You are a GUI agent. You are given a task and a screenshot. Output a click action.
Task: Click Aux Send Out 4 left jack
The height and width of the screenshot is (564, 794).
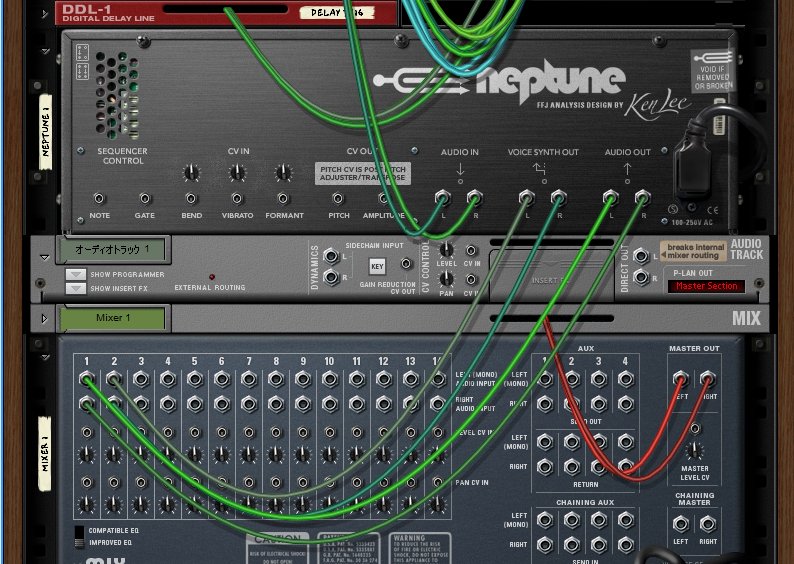click(x=625, y=379)
